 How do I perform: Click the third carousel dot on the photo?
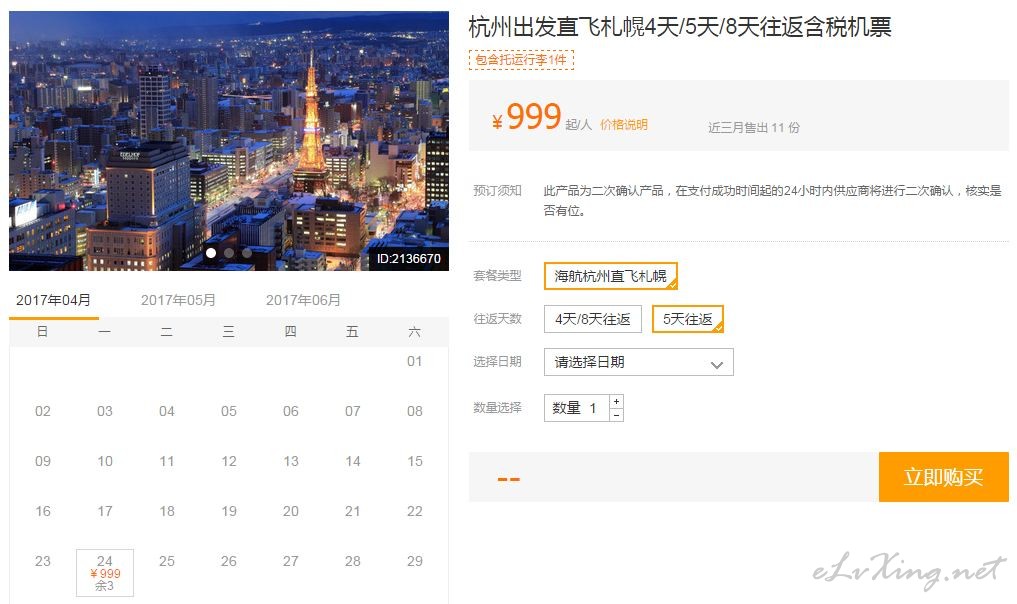click(x=247, y=253)
